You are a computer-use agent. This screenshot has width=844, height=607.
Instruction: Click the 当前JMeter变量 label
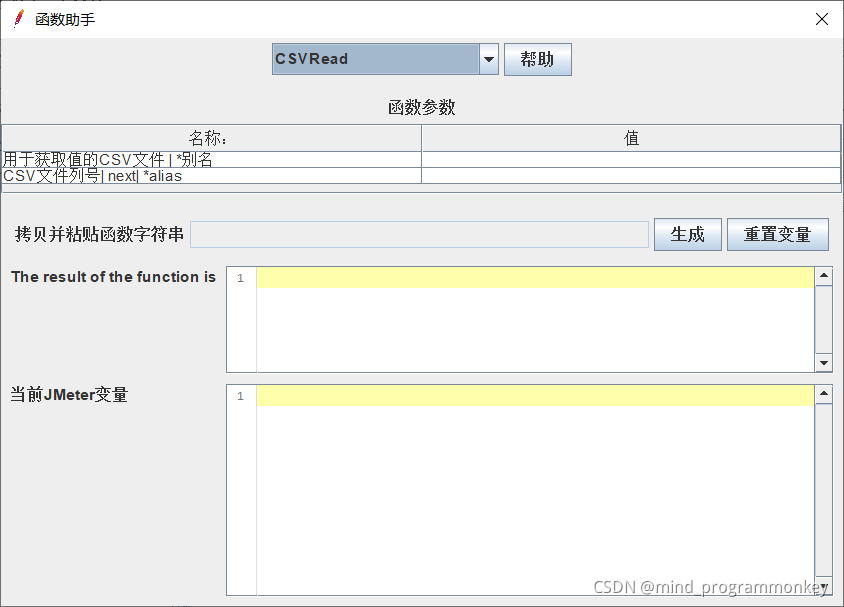[69, 394]
